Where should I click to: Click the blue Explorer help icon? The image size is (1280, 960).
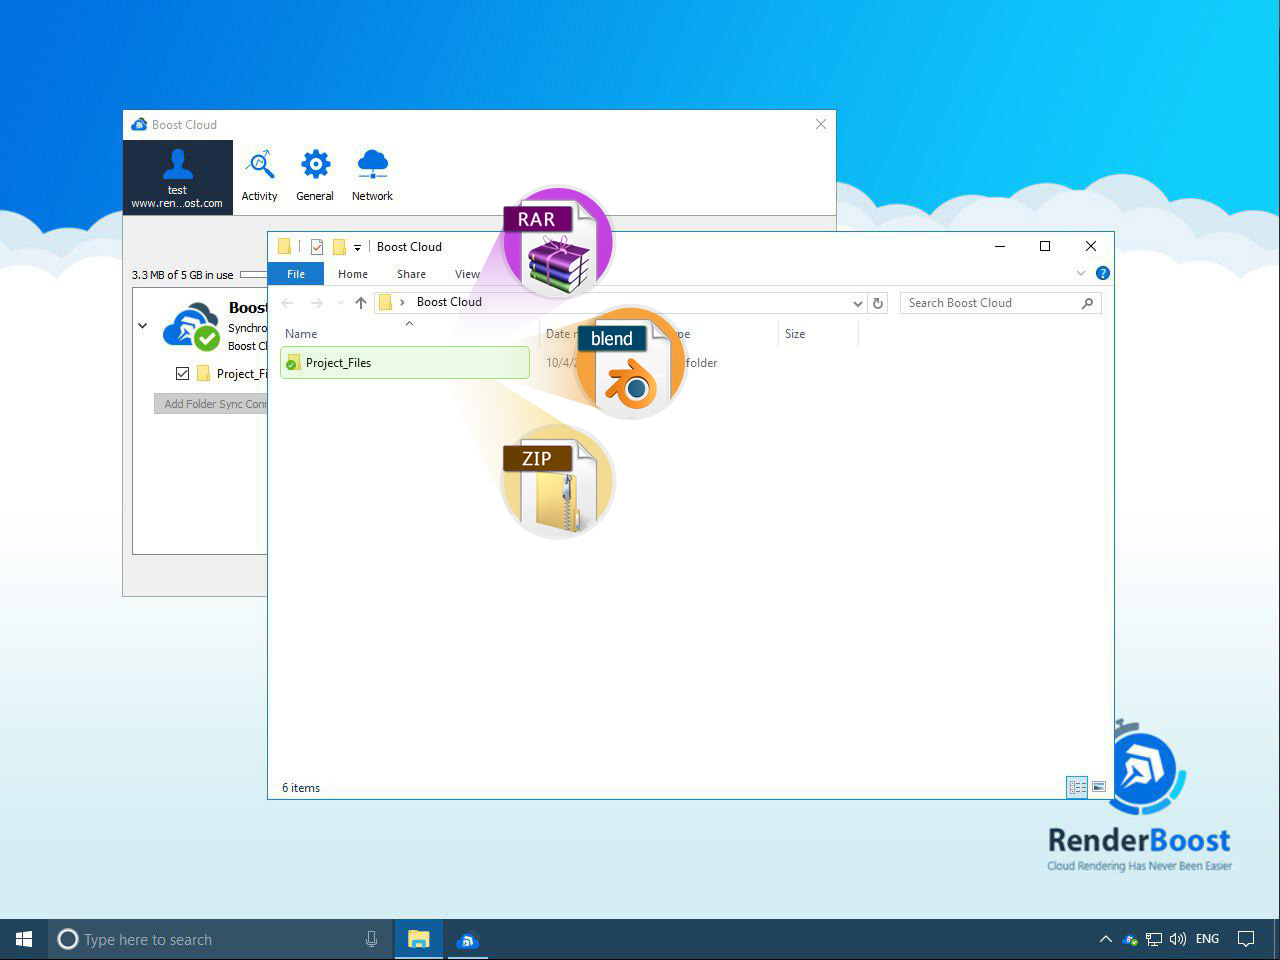pyautogui.click(x=1102, y=273)
